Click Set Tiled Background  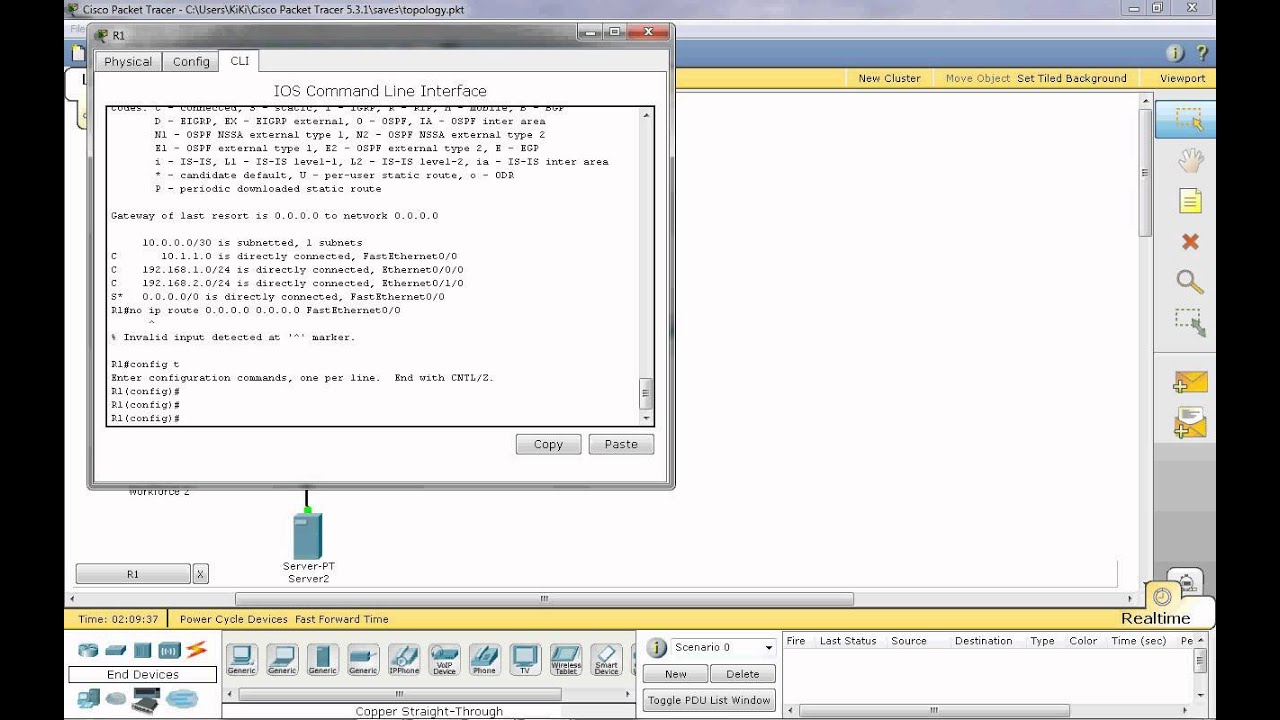(x=1072, y=78)
